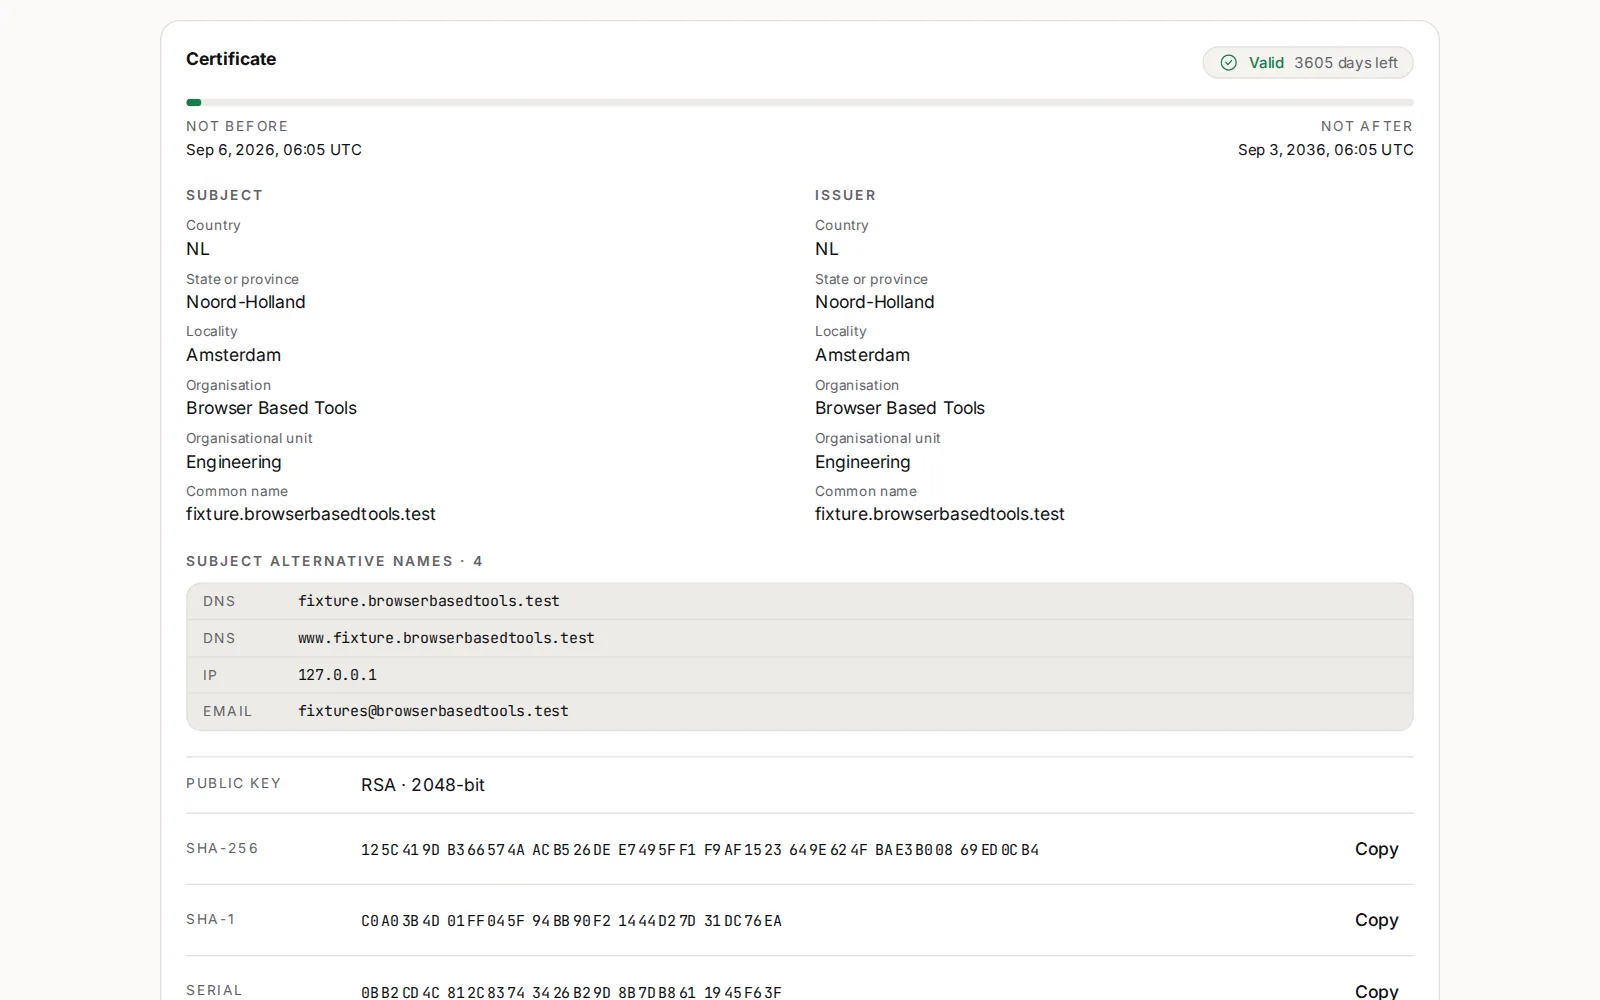1600x1000 pixels.
Task: Click the Issuer organisation Browser Based Tools
Action: pos(900,408)
